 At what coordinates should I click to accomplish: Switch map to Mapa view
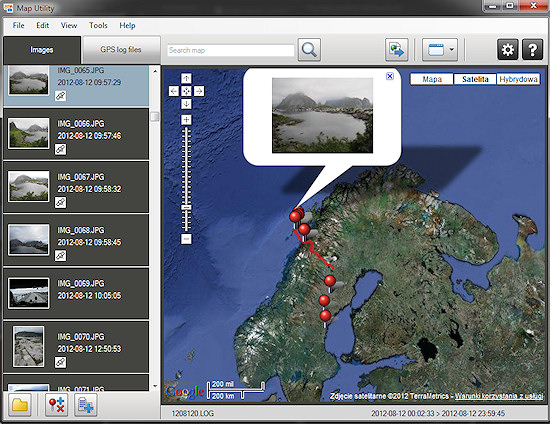(x=432, y=79)
